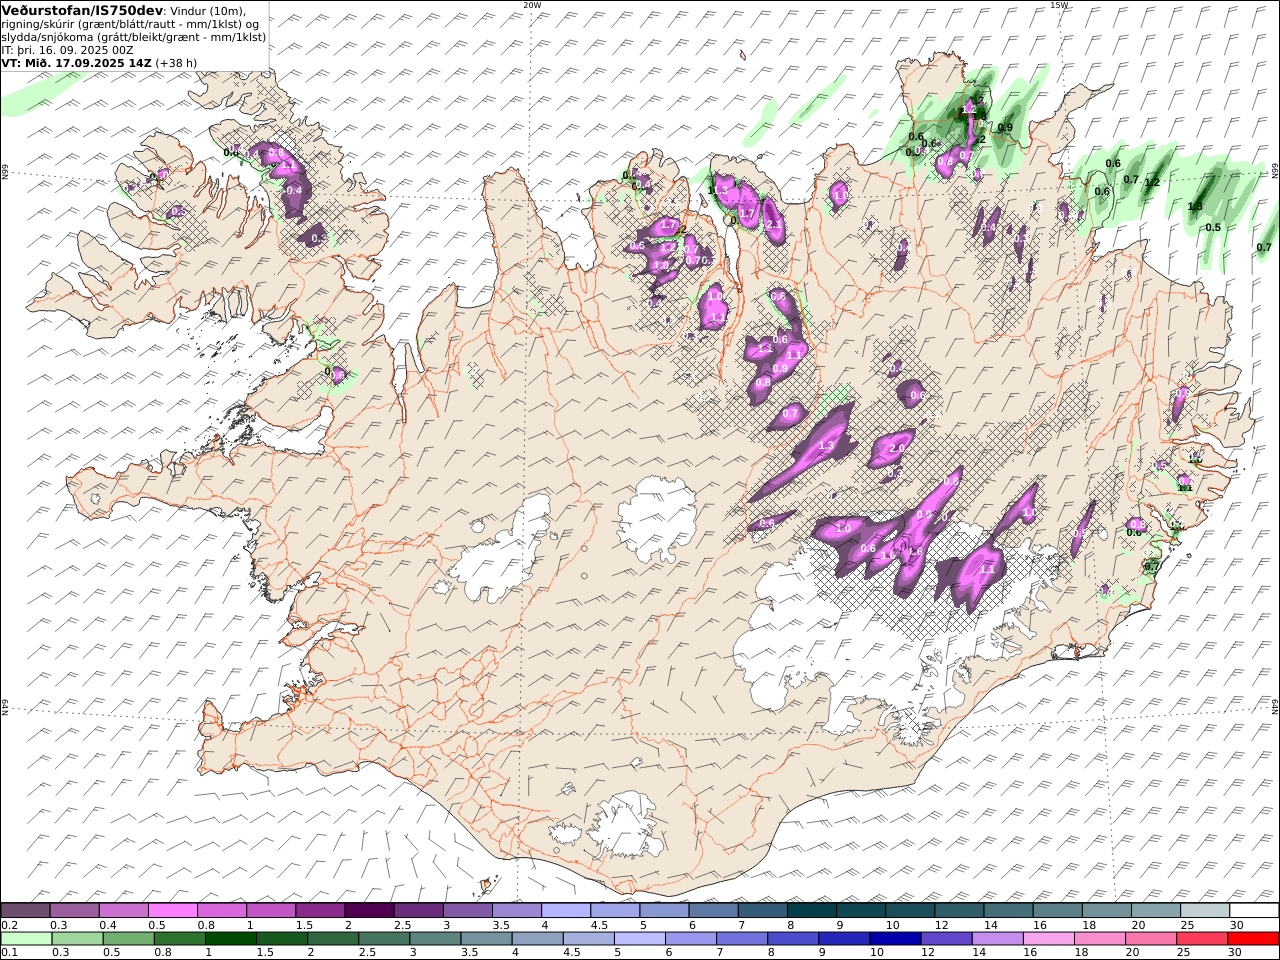1280x960 pixels.
Task: Click the 'Vindur (10m)' text in the header
Action: (x=208, y=10)
